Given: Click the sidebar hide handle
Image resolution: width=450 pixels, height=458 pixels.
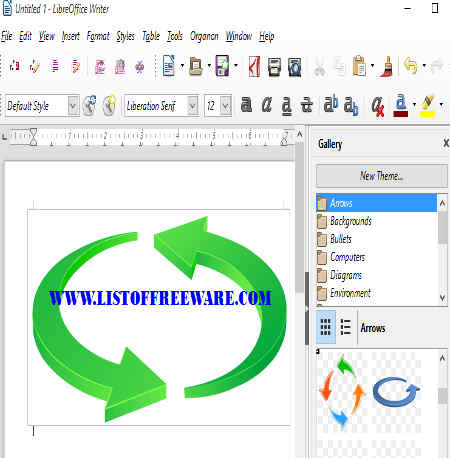Looking at the screenshot, I should [x=307, y=308].
